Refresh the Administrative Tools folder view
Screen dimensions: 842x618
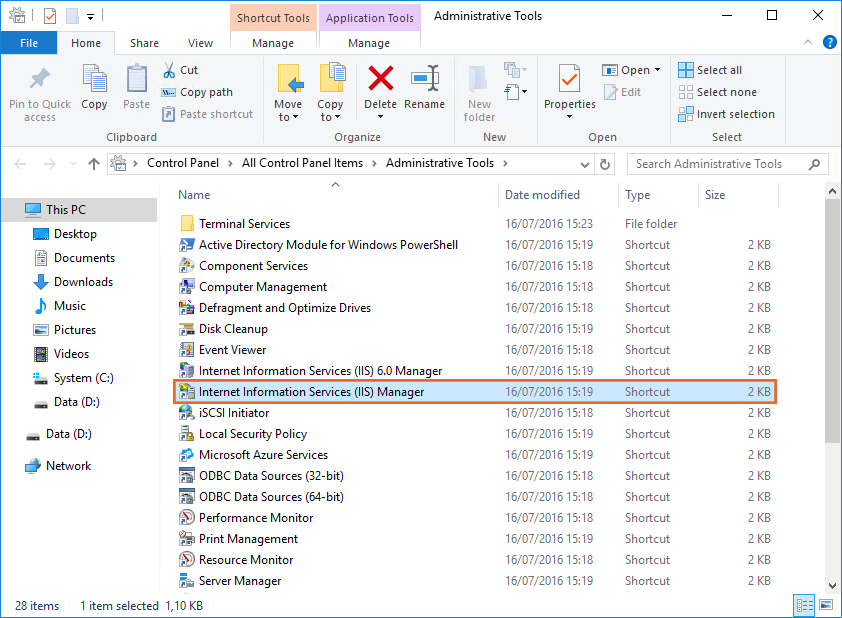(605, 164)
